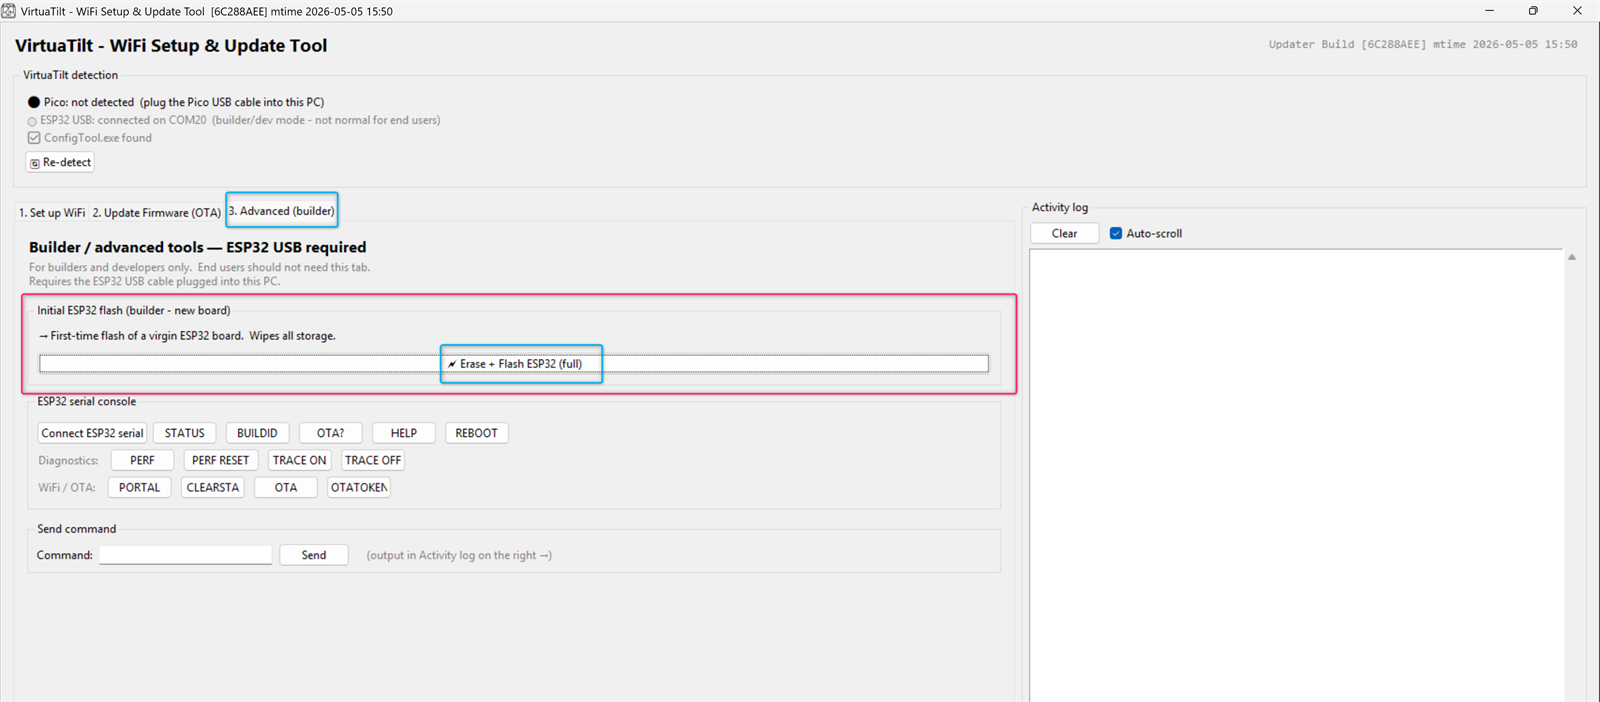Image resolution: width=1600 pixels, height=702 pixels.
Task: Click the CLEARSTA button
Action: [213, 487]
